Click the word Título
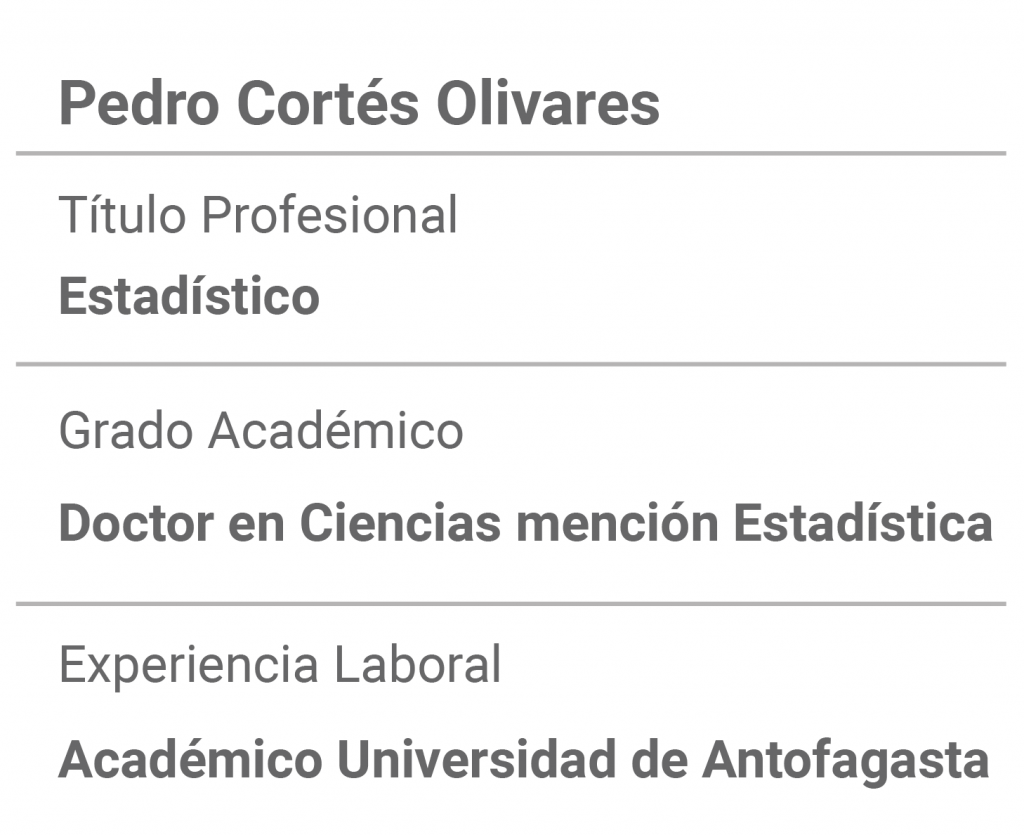The height and width of the screenshot is (835, 1024). pos(122,214)
